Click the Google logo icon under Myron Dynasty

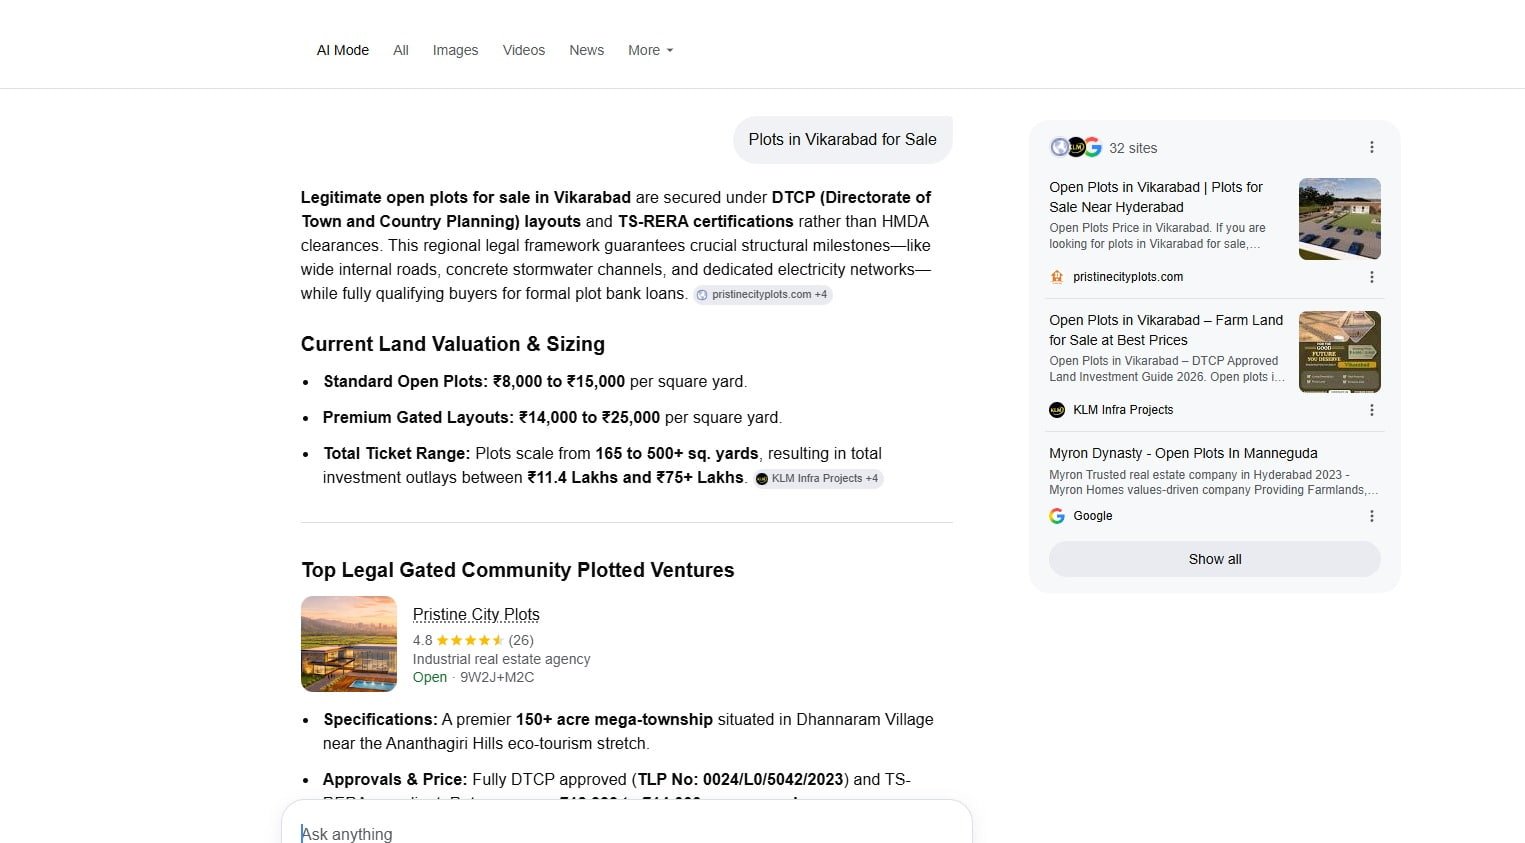point(1057,516)
